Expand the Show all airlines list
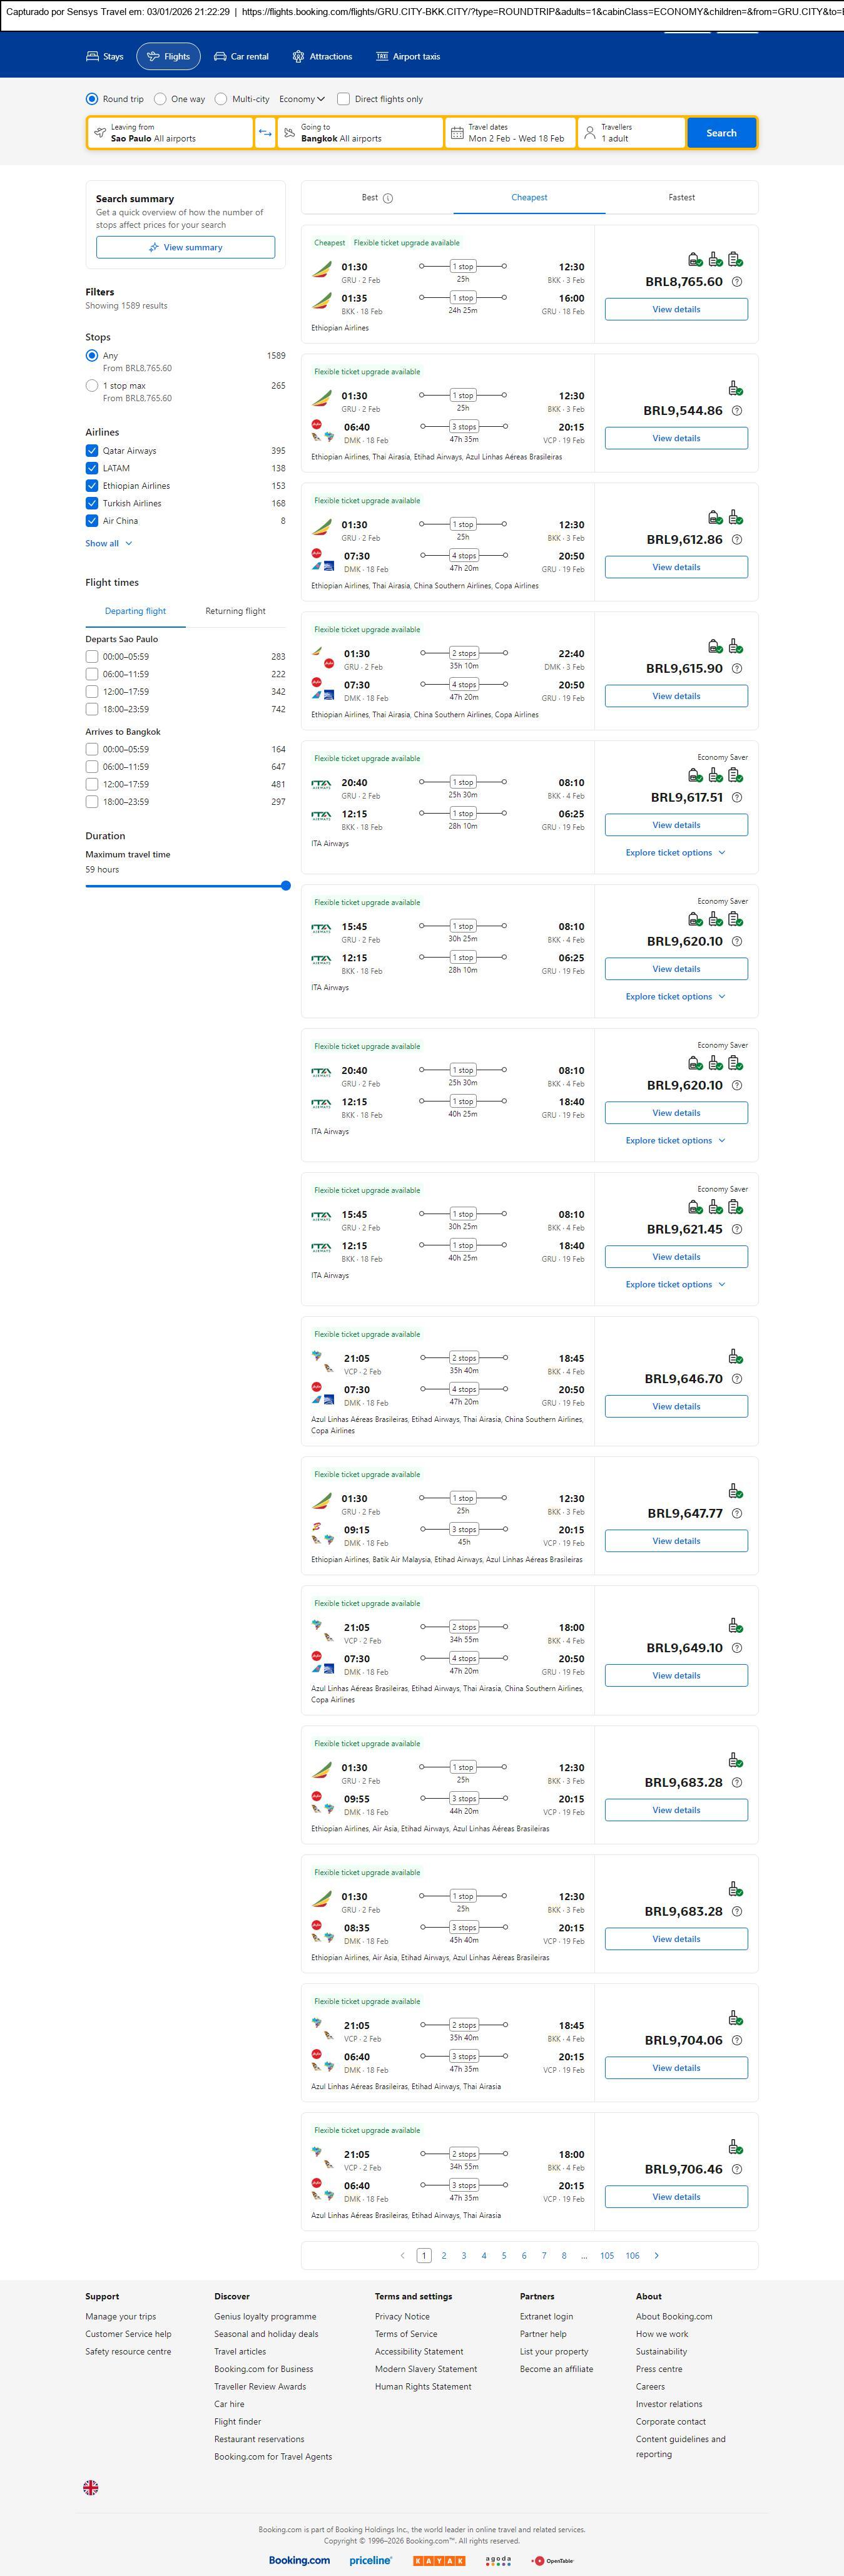The width and height of the screenshot is (844, 2576). tap(108, 544)
